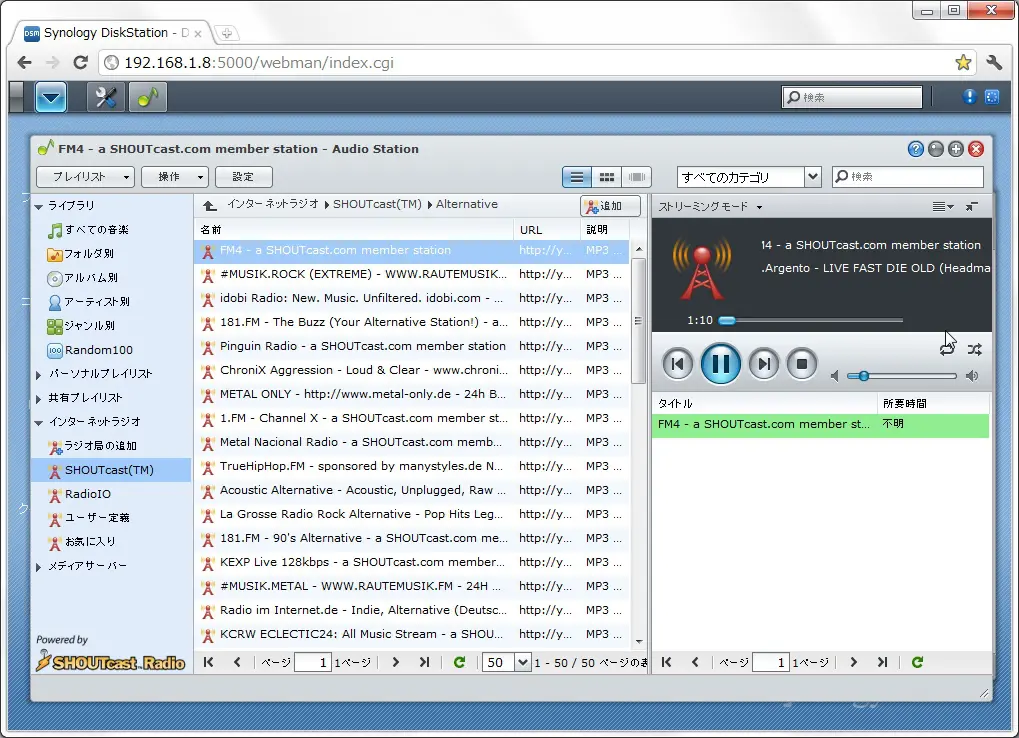Mute volume using small speaker icon
Viewport: 1019px width, 738px height.
coord(834,376)
